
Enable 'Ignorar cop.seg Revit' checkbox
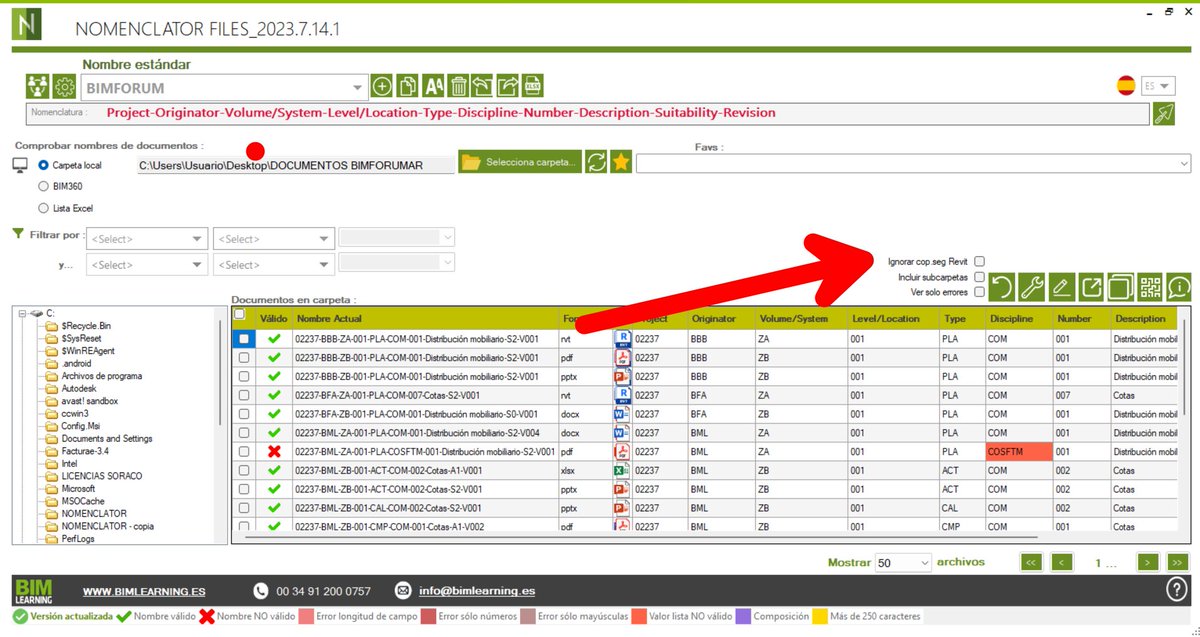point(979,261)
